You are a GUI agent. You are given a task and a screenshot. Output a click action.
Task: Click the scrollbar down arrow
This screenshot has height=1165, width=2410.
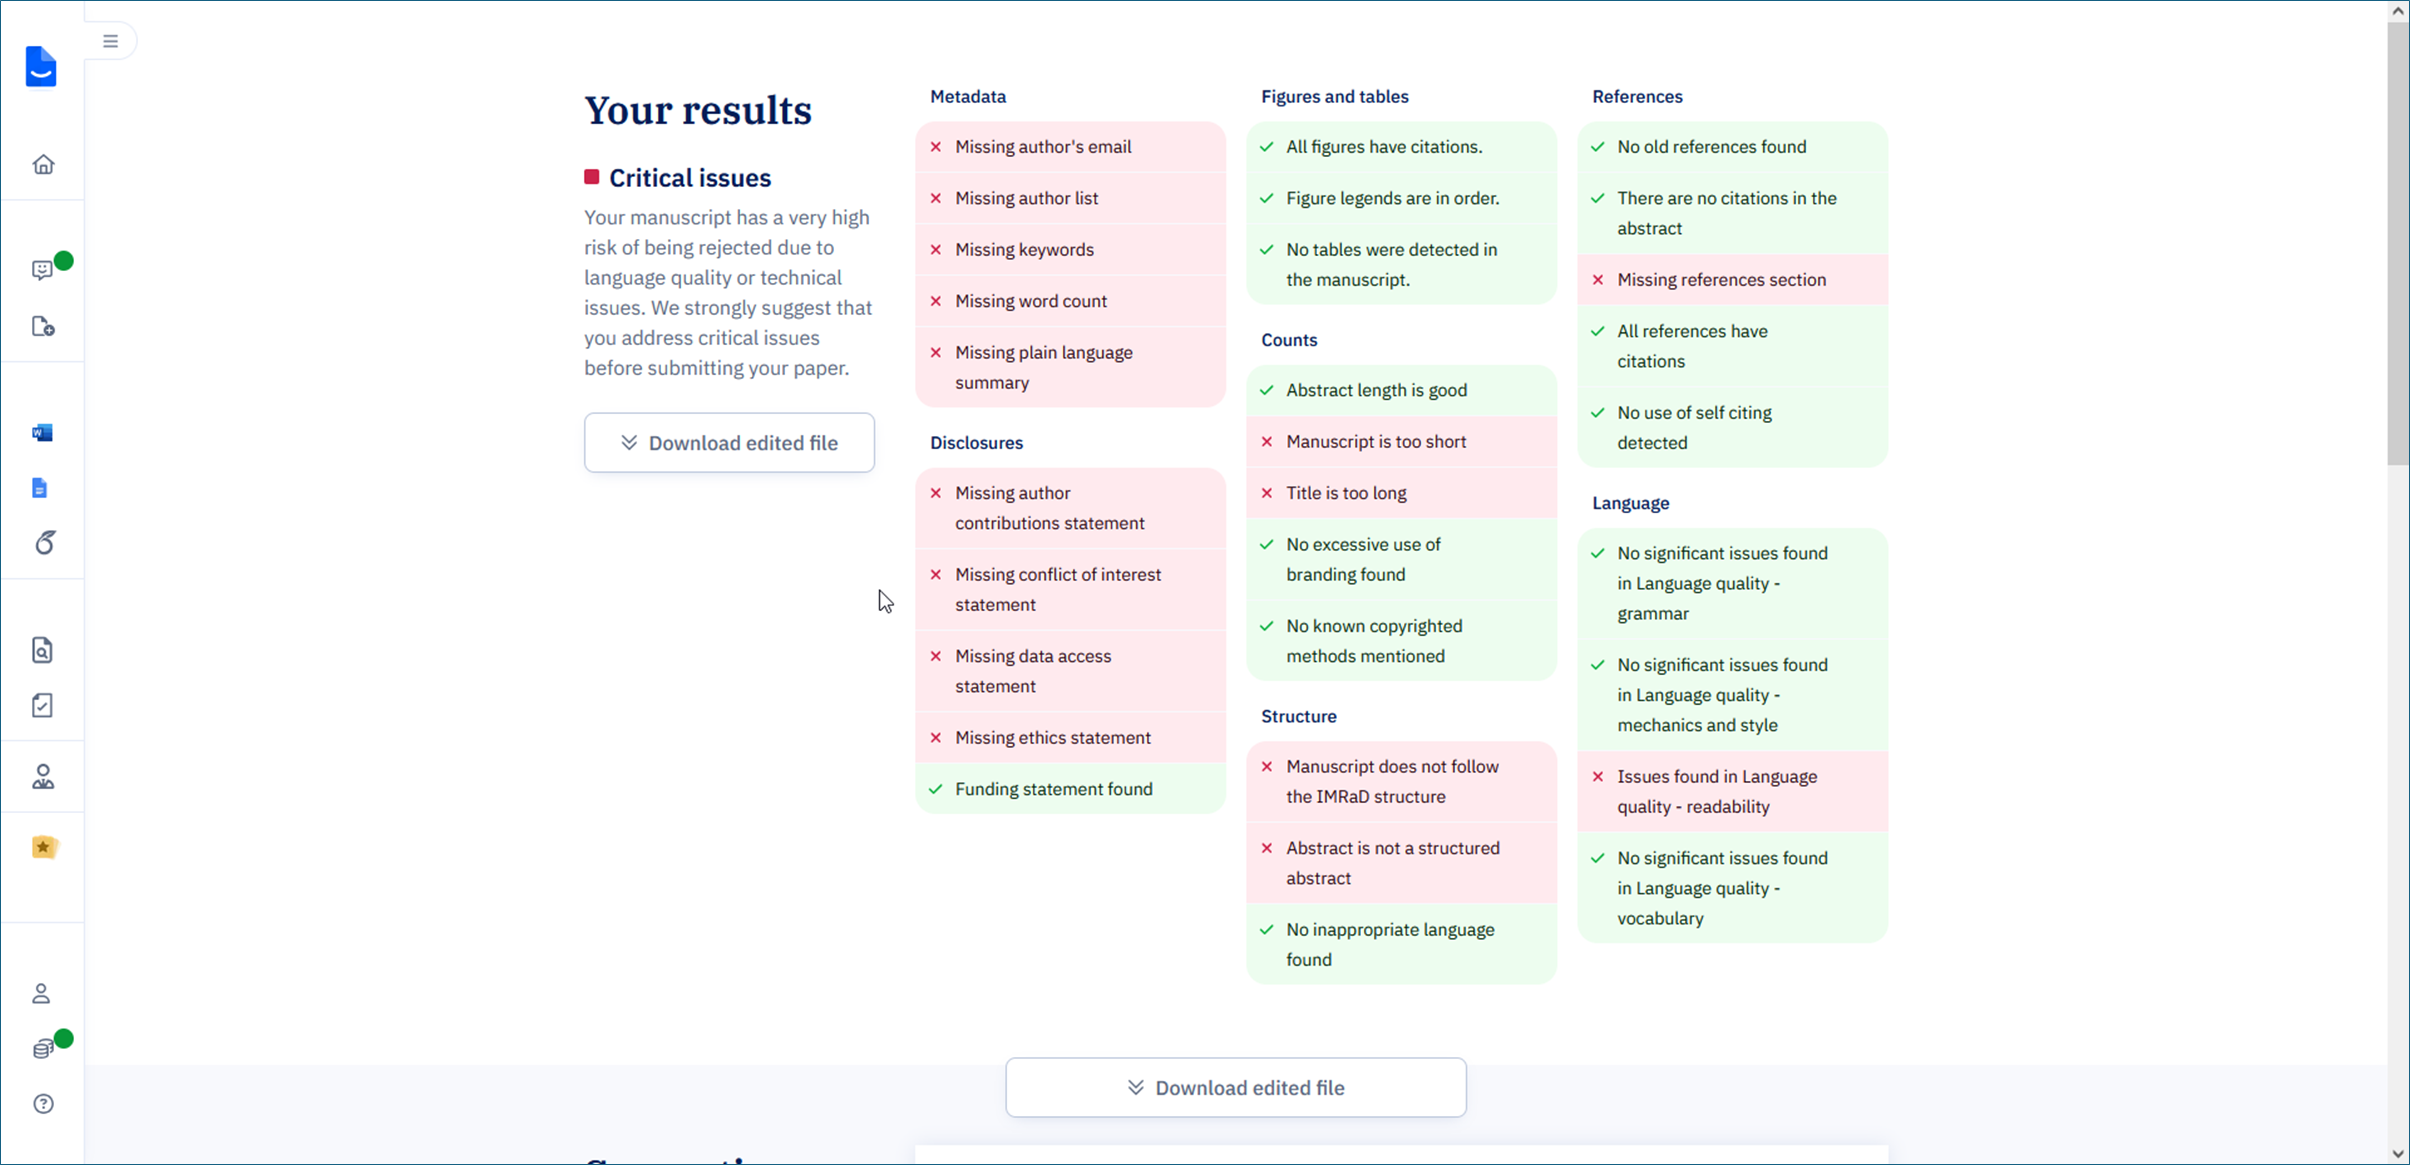(x=2398, y=1153)
